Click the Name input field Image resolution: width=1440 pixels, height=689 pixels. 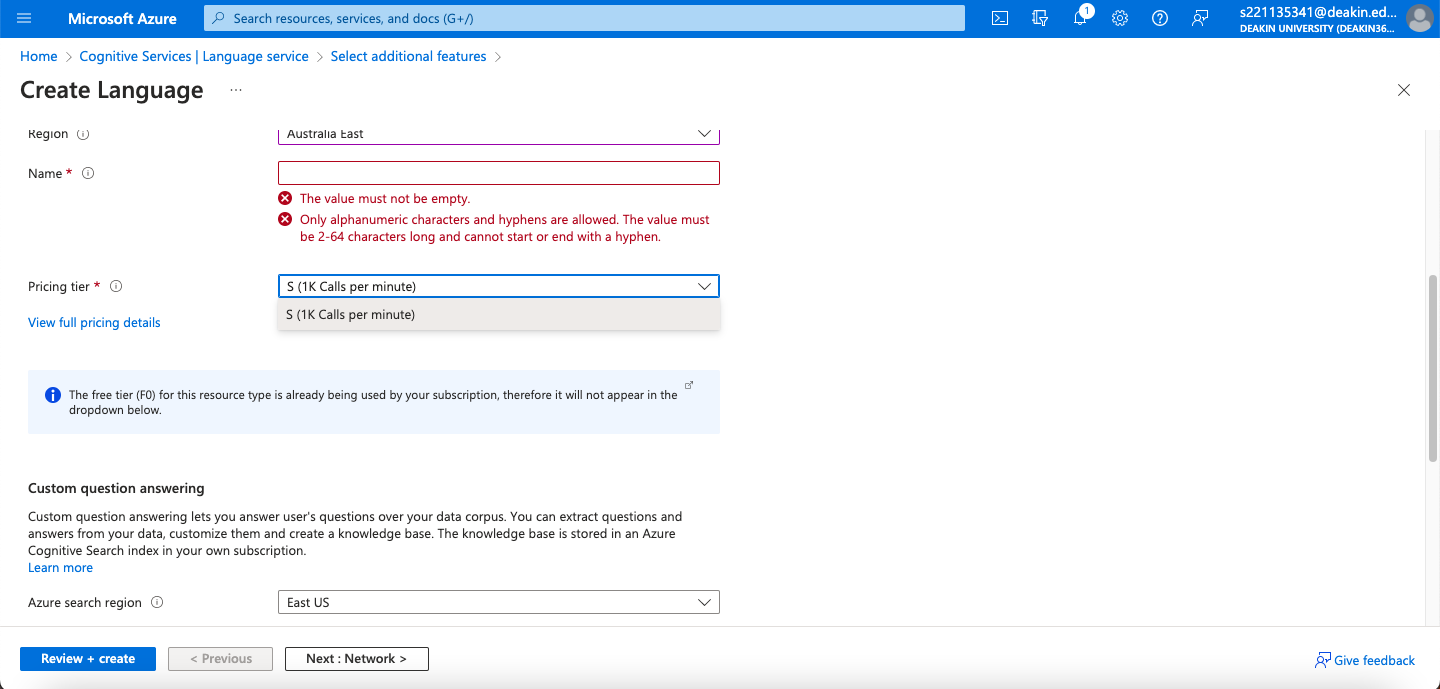pos(498,173)
